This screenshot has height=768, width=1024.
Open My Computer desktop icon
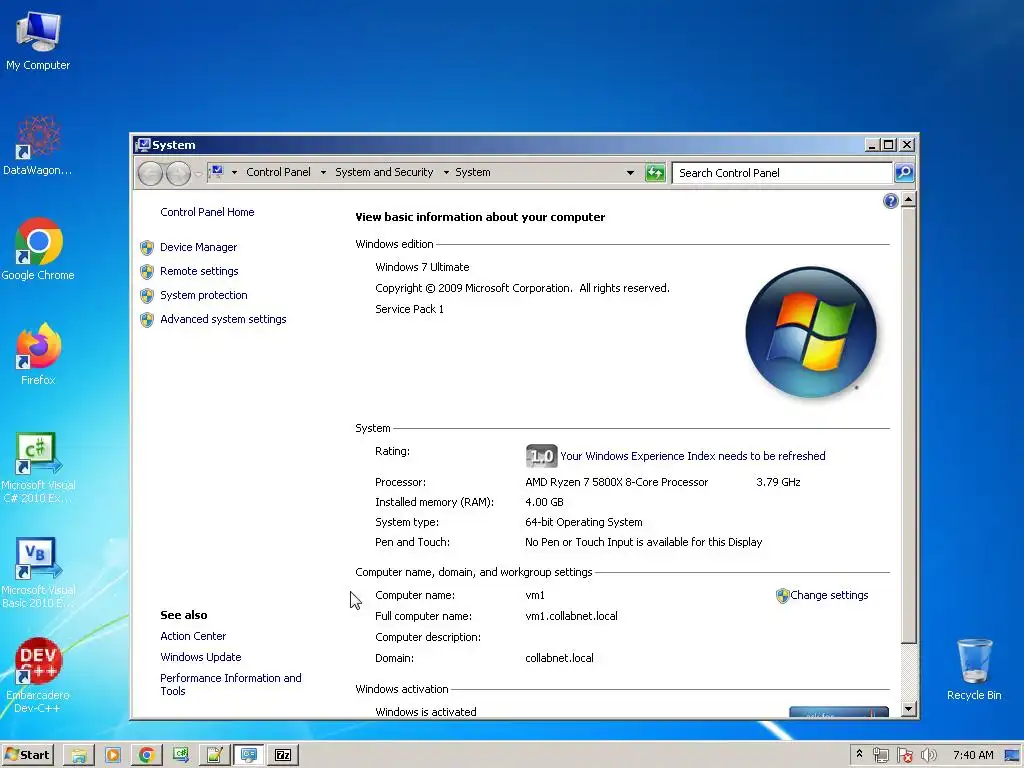click(x=38, y=40)
